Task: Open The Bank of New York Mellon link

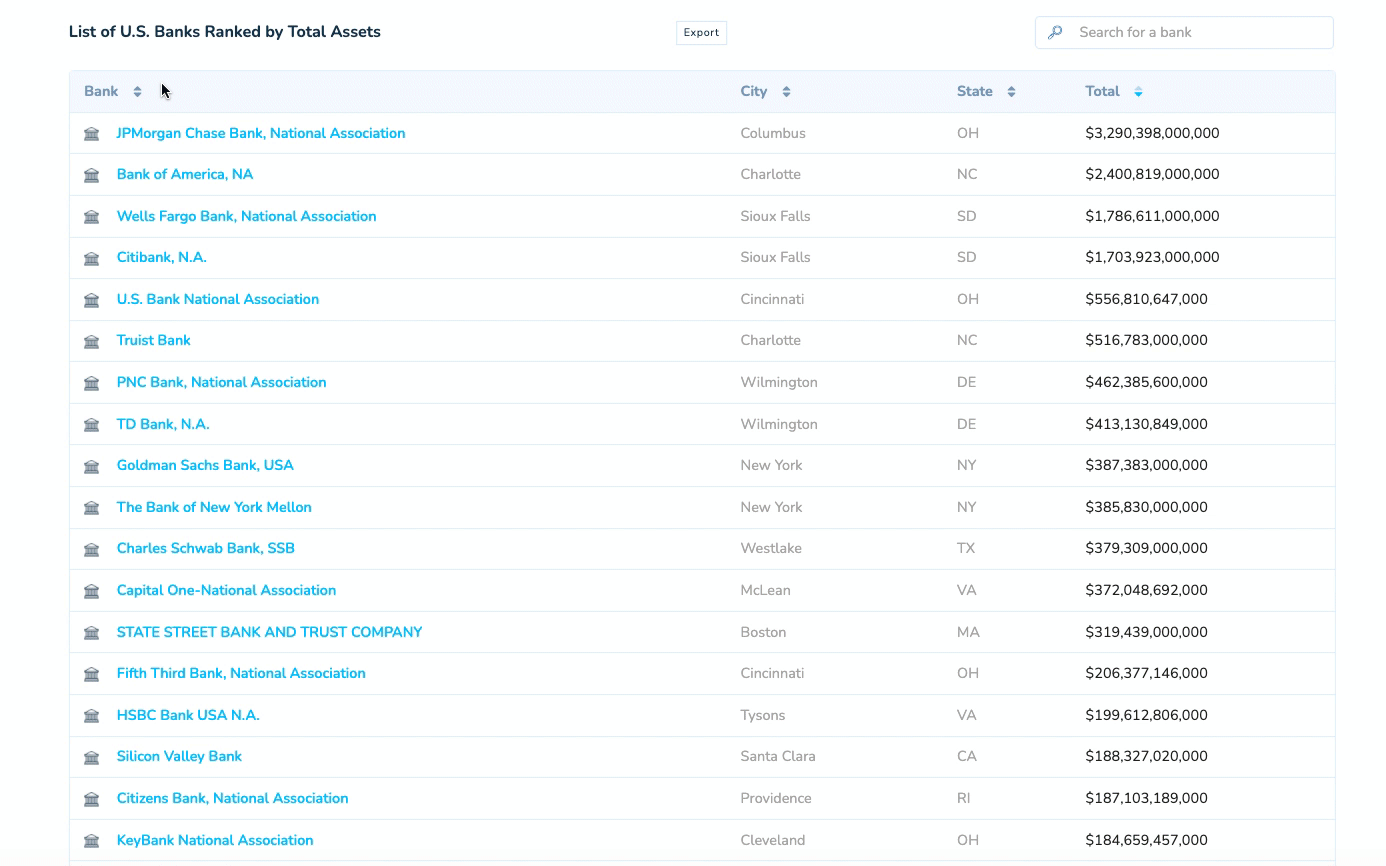Action: point(214,507)
